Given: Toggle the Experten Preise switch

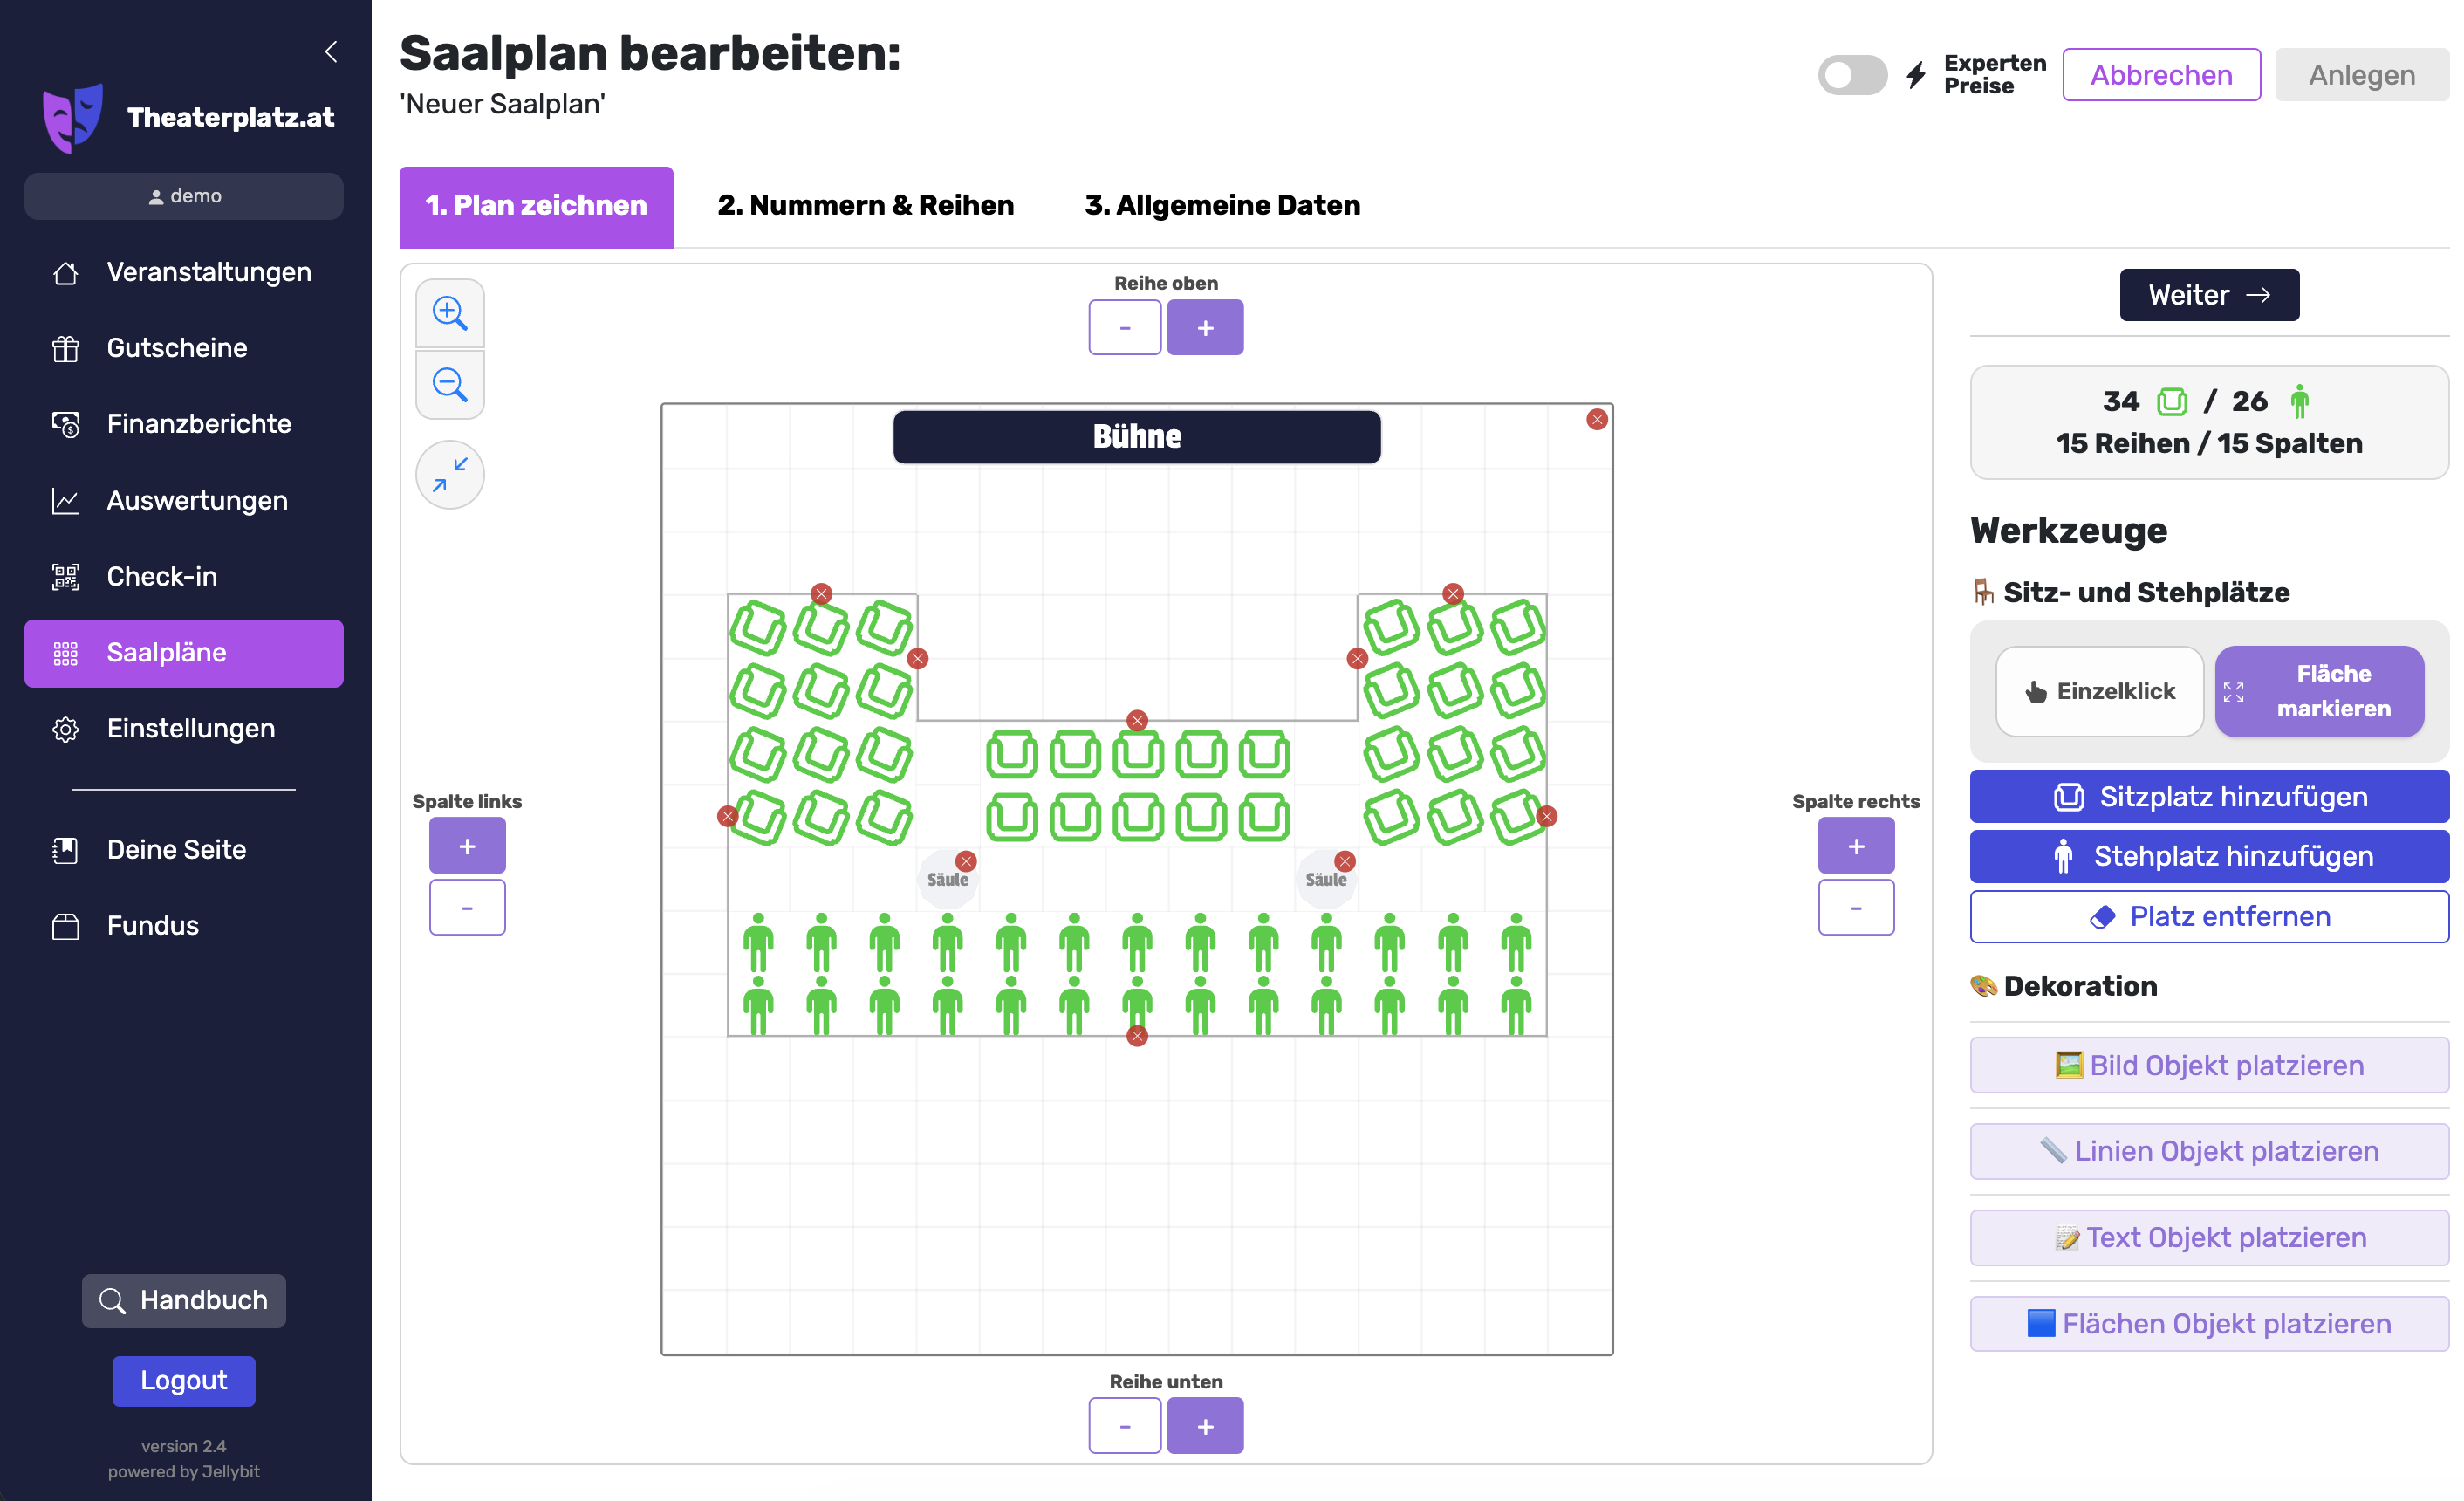Looking at the screenshot, I should pyautogui.click(x=1851, y=75).
